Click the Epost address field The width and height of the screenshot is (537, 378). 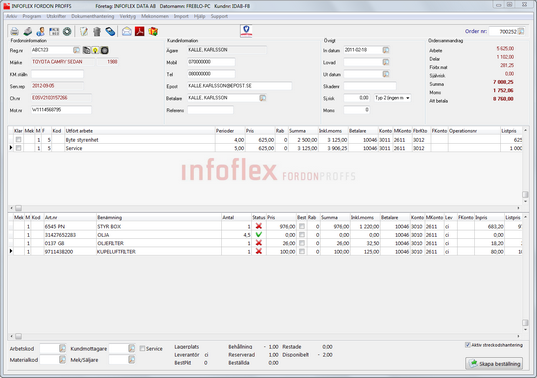pyautogui.click(x=239, y=86)
